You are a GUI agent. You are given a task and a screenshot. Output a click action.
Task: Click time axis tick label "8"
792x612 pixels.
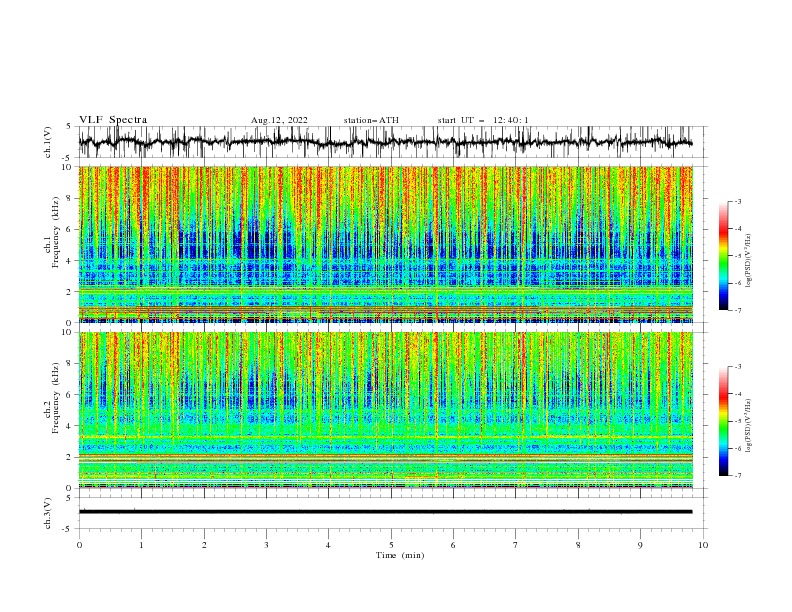(578, 545)
